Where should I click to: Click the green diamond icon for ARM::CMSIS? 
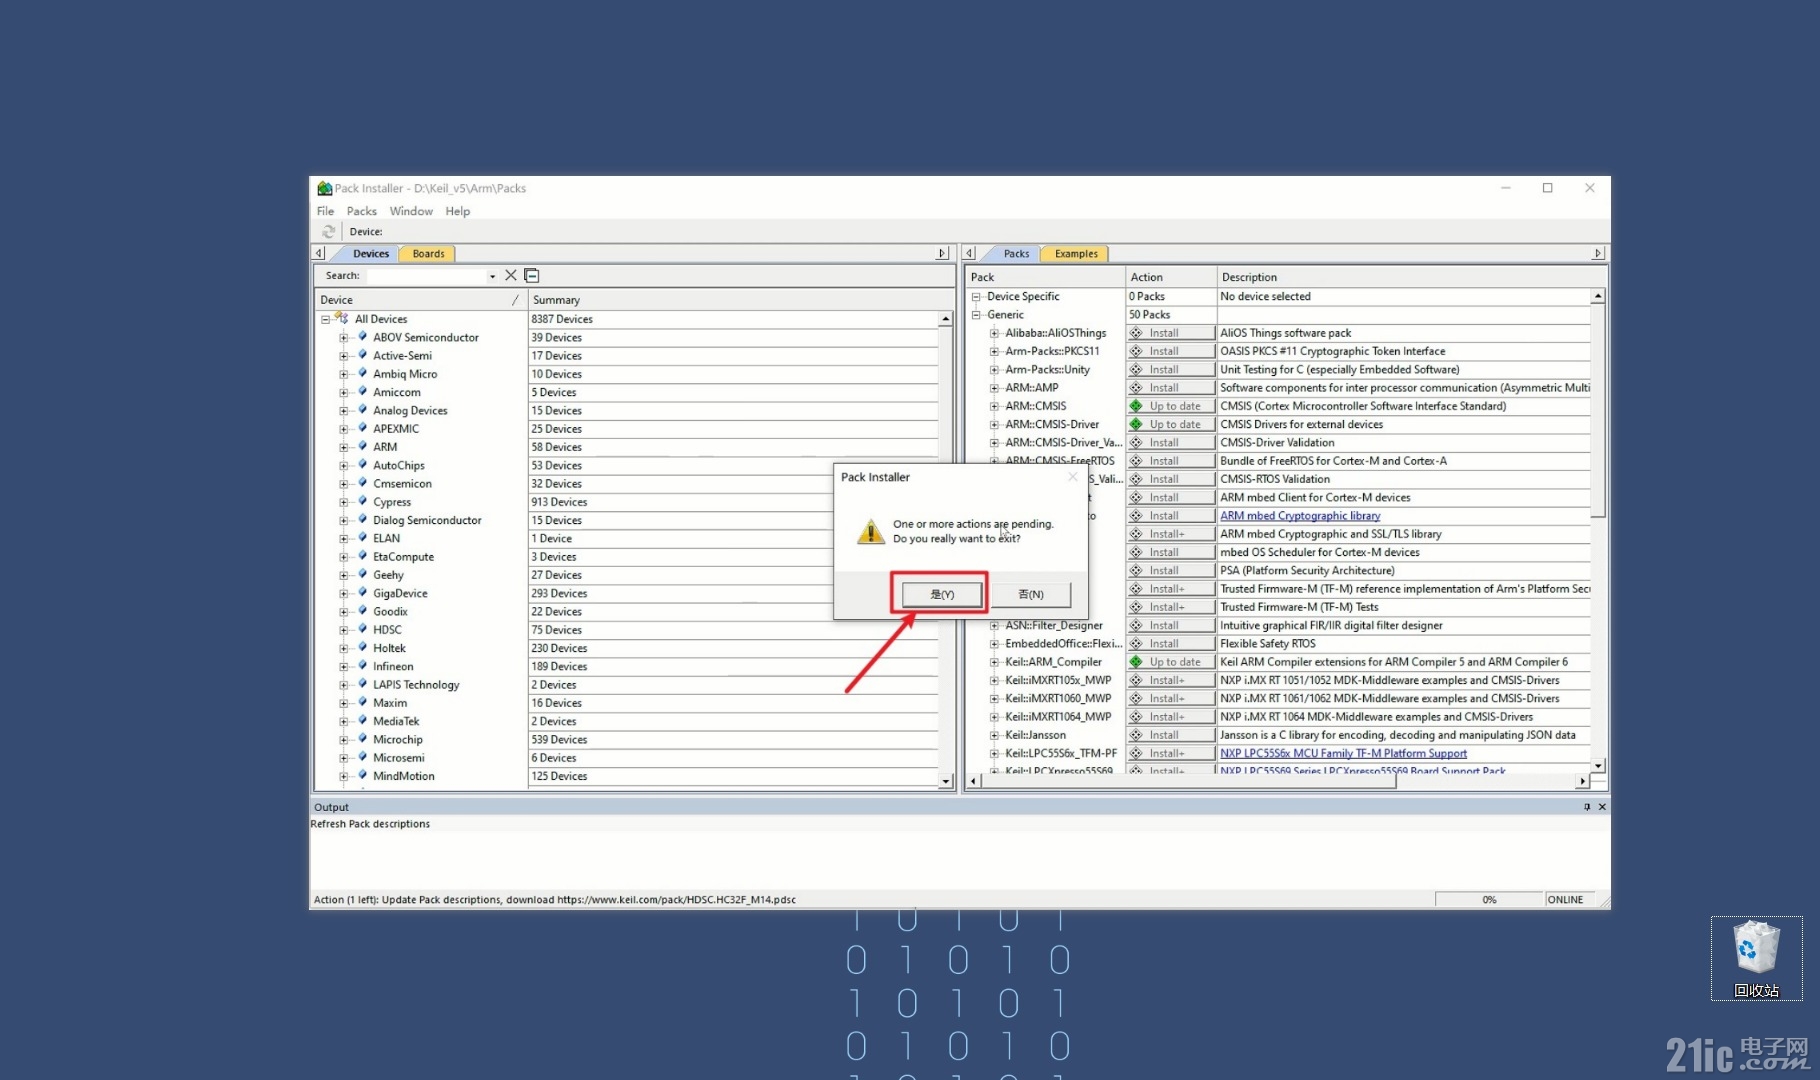coord(1136,406)
